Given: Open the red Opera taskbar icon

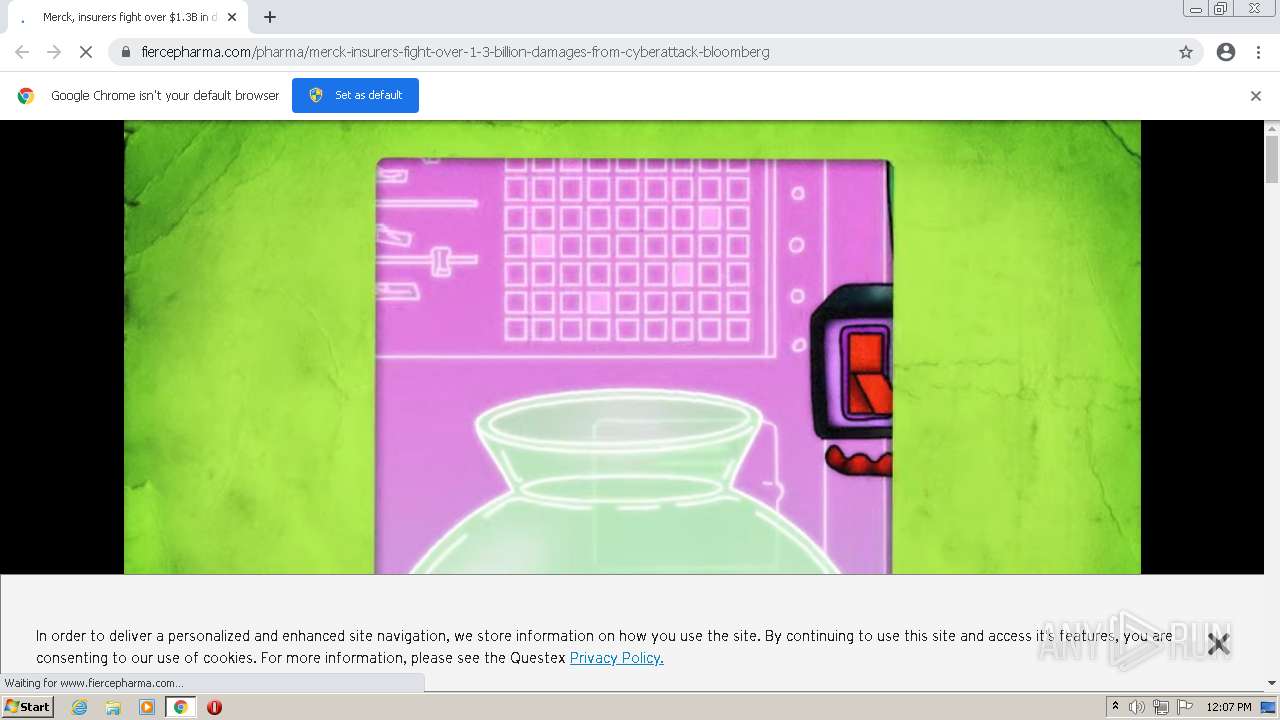Looking at the screenshot, I should click(214, 707).
